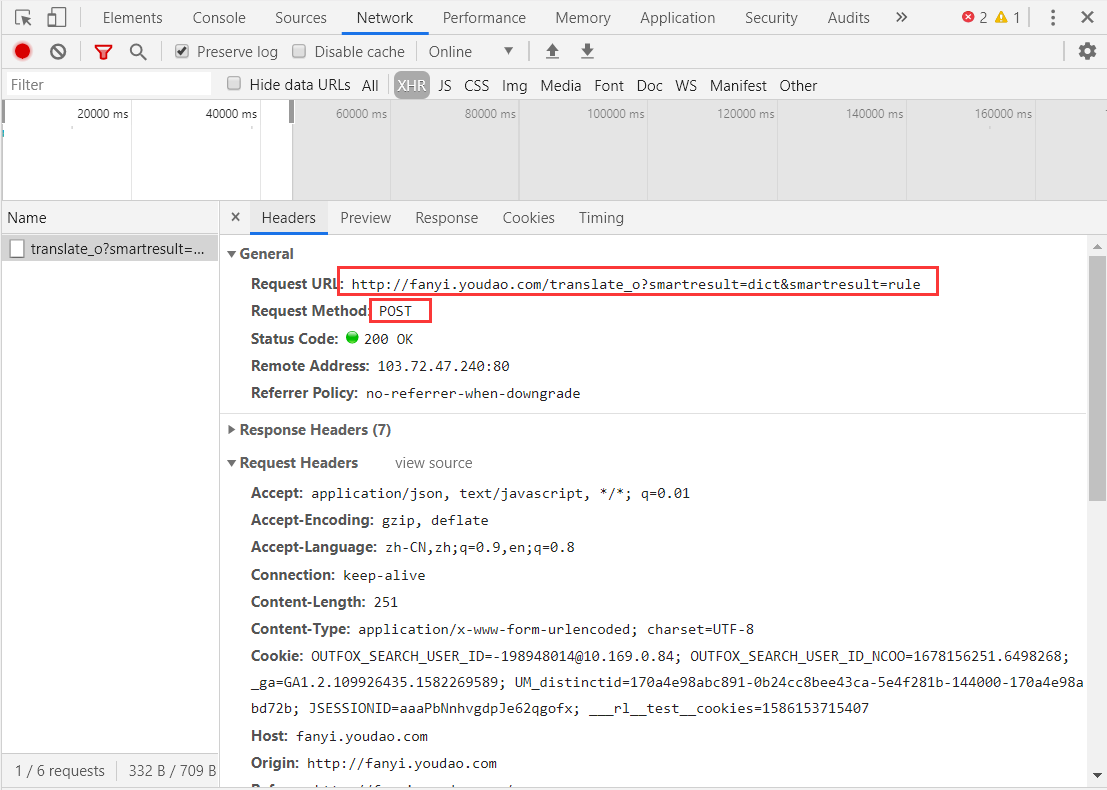Close the DevTools panel
Viewport: 1107px width, 790px height.
tap(1087, 18)
